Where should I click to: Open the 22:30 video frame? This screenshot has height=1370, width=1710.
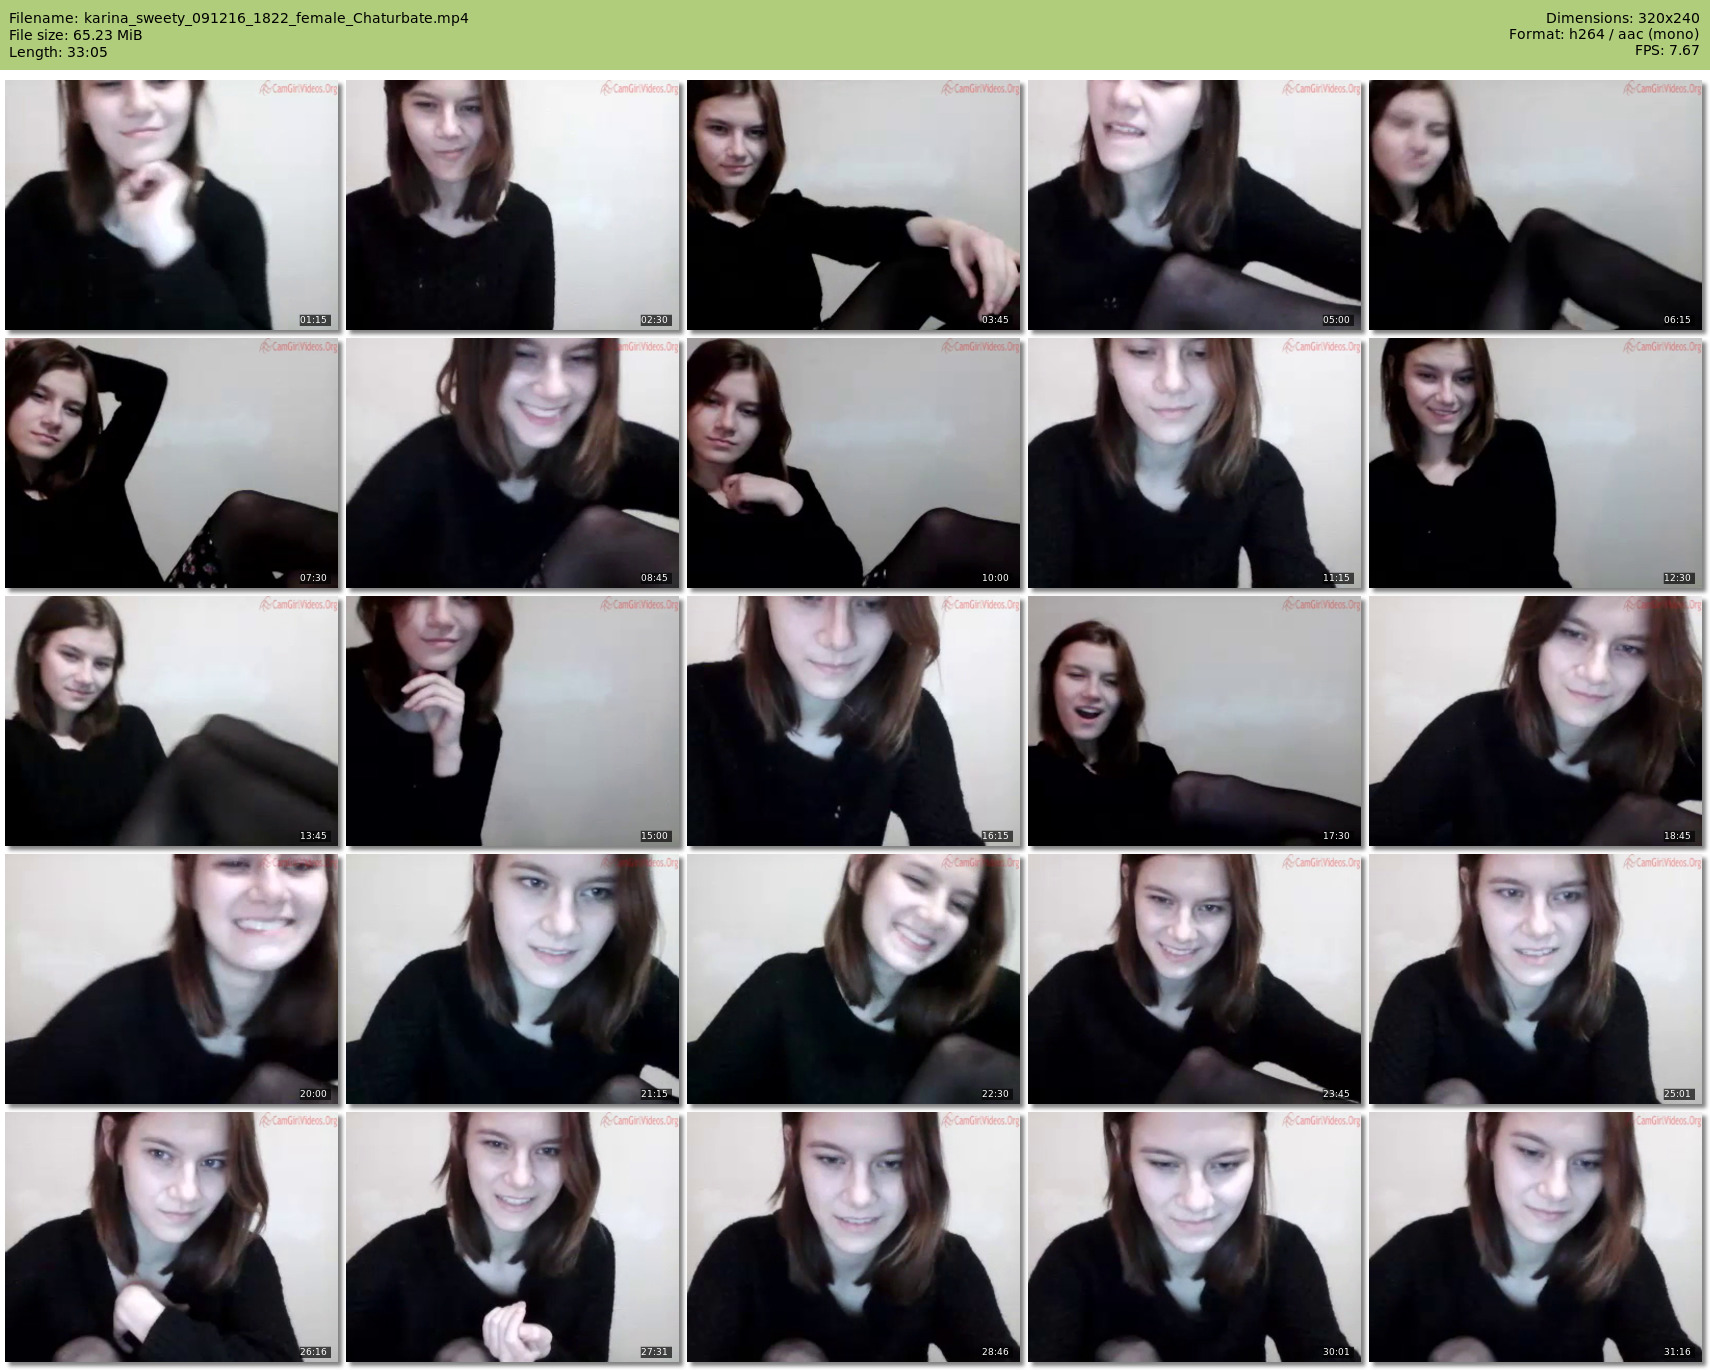853,978
